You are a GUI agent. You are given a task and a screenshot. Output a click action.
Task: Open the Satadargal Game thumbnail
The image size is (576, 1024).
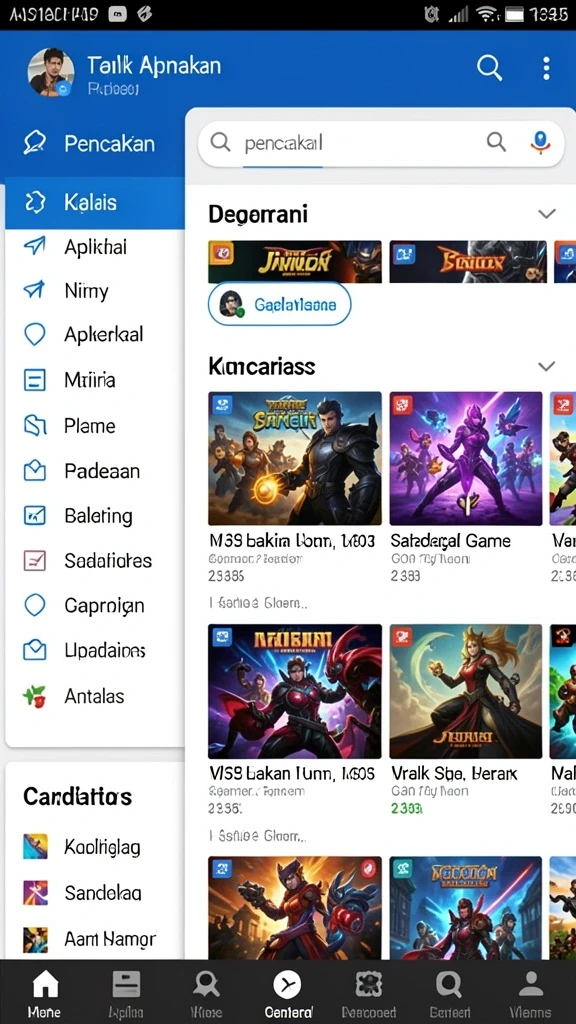(466, 458)
